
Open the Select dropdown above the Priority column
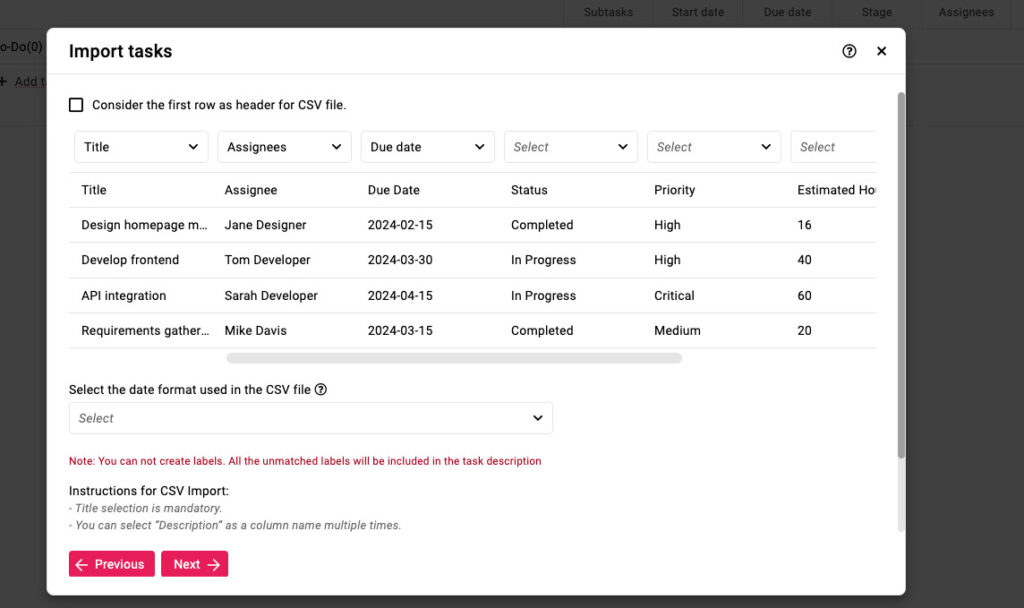[x=713, y=146]
